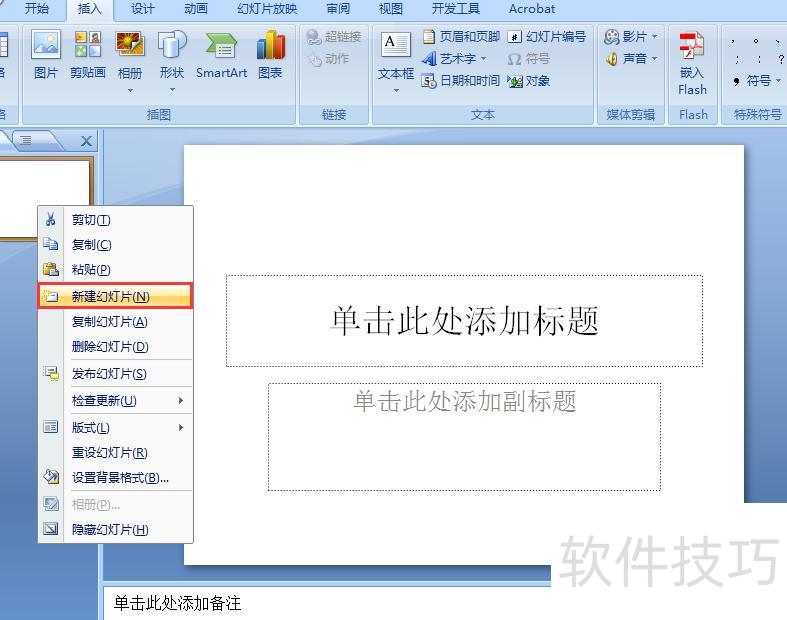
Task: Click the 隐藏幻灯片 icon in context menu
Action: point(51,529)
